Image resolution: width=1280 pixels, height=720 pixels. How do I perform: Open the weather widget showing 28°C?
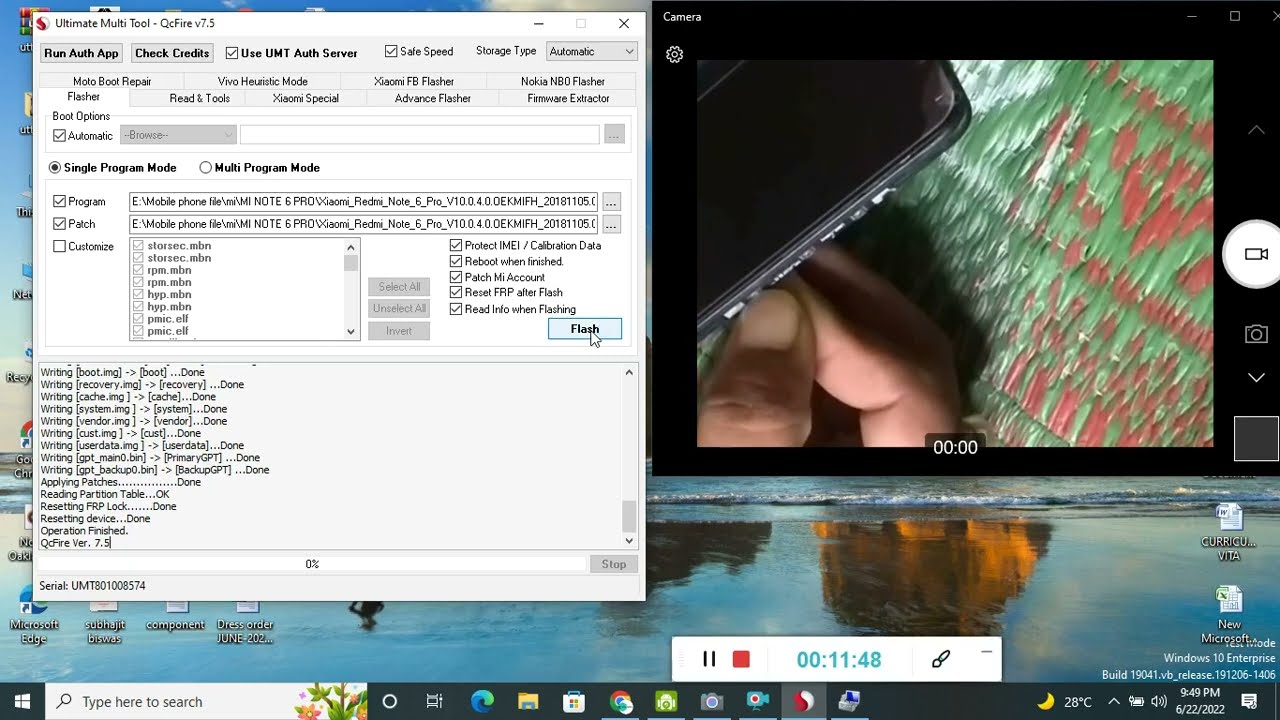click(x=1064, y=701)
